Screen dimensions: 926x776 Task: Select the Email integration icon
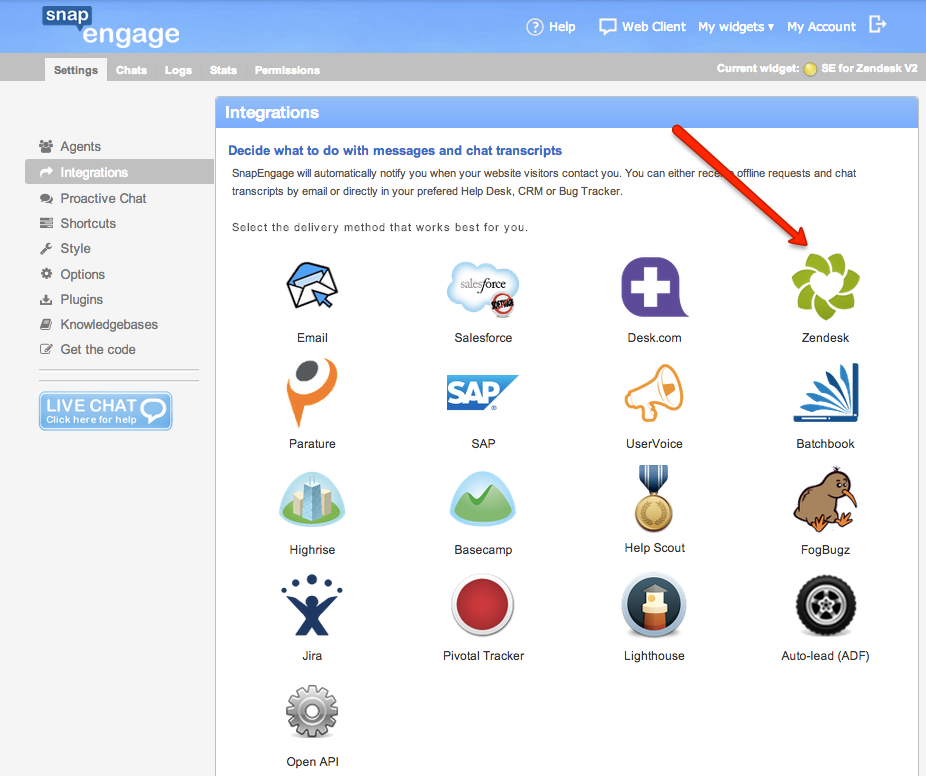[312, 286]
